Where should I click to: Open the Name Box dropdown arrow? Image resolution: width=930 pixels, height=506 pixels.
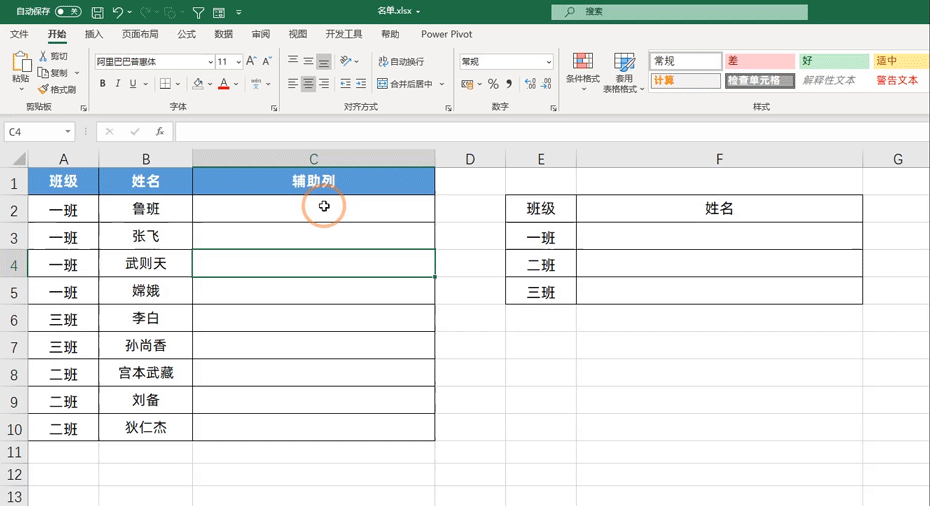coord(68,132)
